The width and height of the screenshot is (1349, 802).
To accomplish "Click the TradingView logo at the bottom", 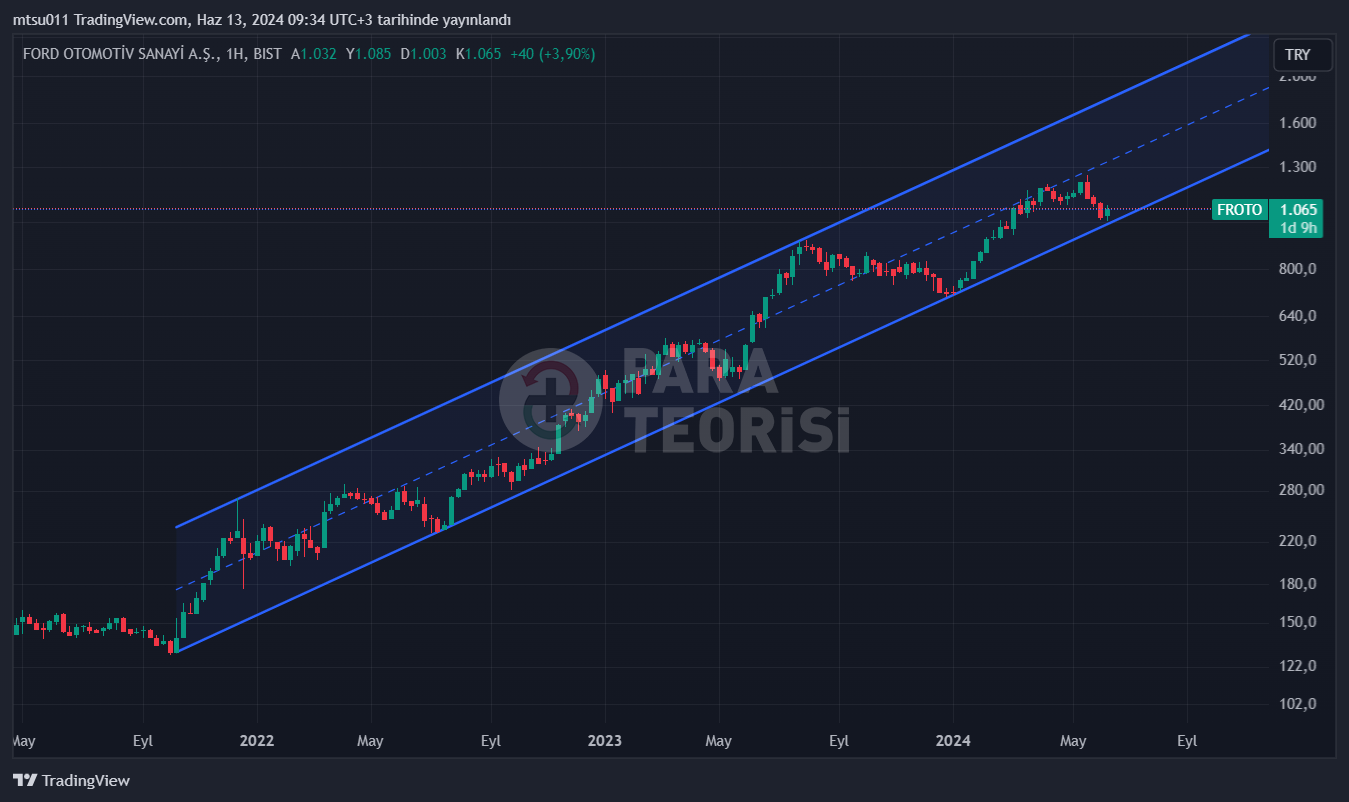I will click(x=71, y=781).
